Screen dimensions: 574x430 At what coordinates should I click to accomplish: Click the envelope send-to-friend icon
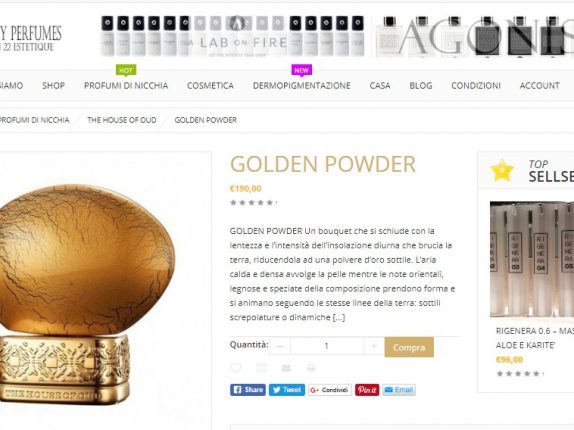coord(286,368)
